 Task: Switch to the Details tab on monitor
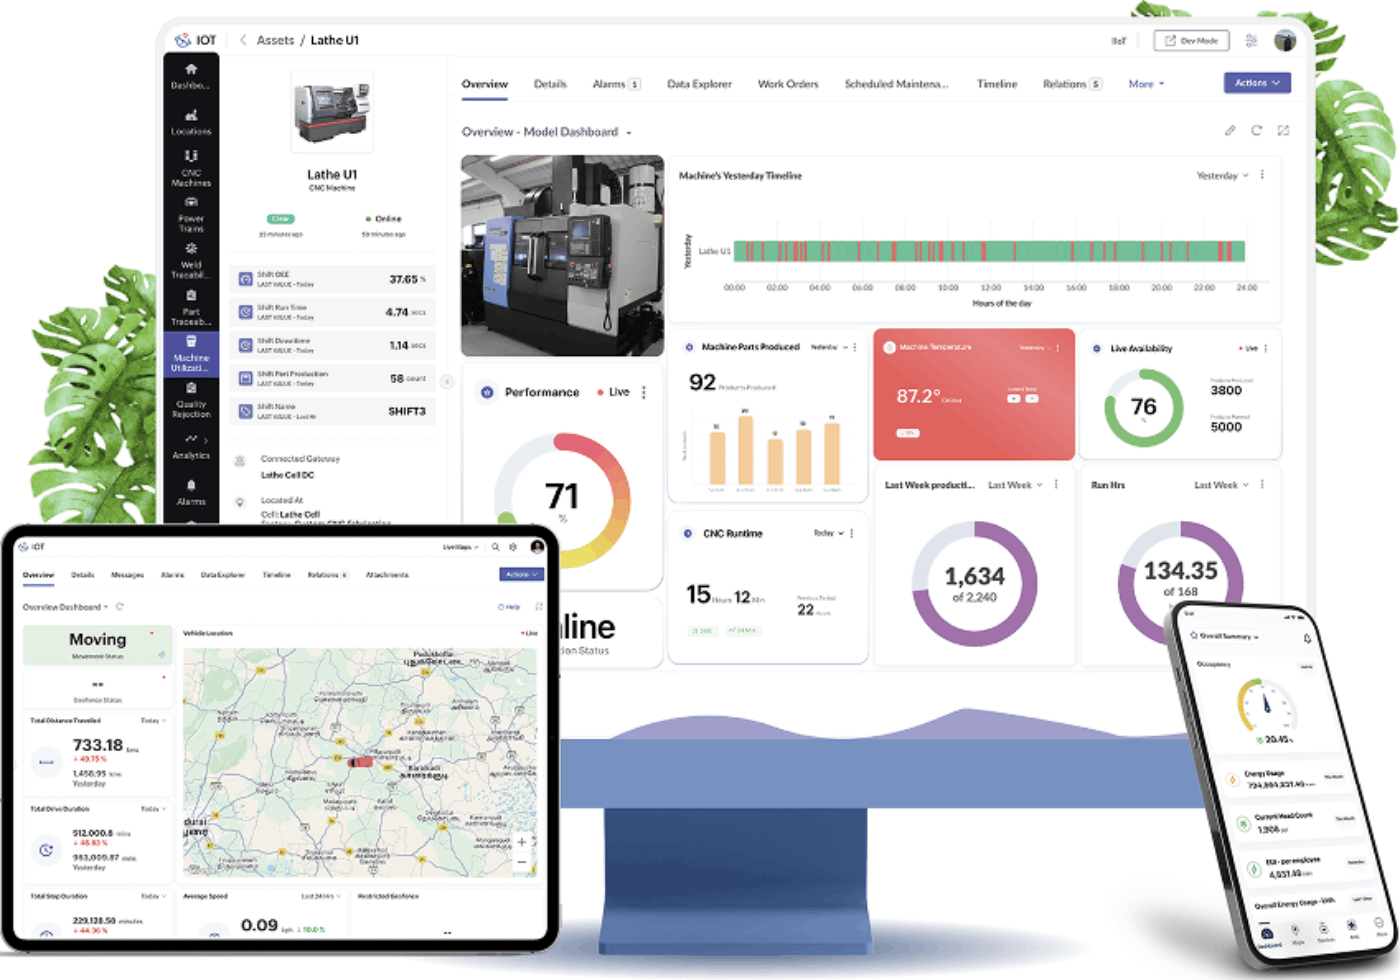click(x=550, y=84)
